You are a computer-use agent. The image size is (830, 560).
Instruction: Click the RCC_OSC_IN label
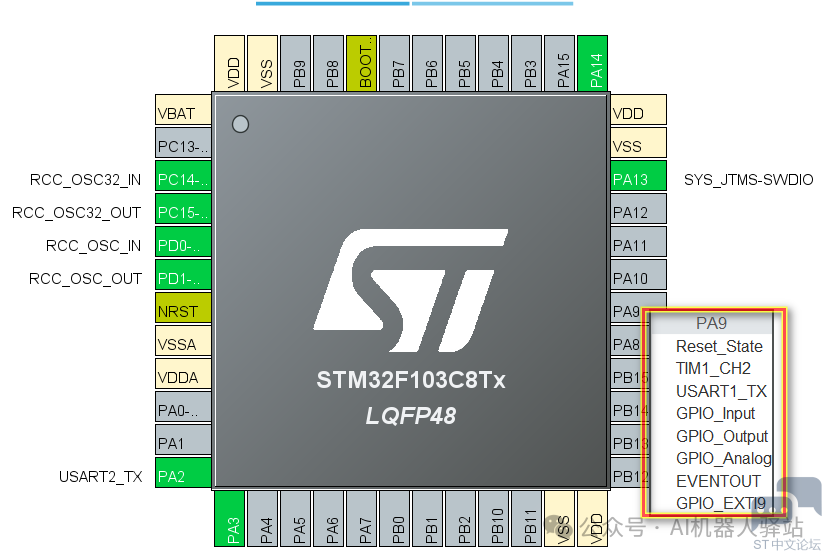click(x=94, y=246)
